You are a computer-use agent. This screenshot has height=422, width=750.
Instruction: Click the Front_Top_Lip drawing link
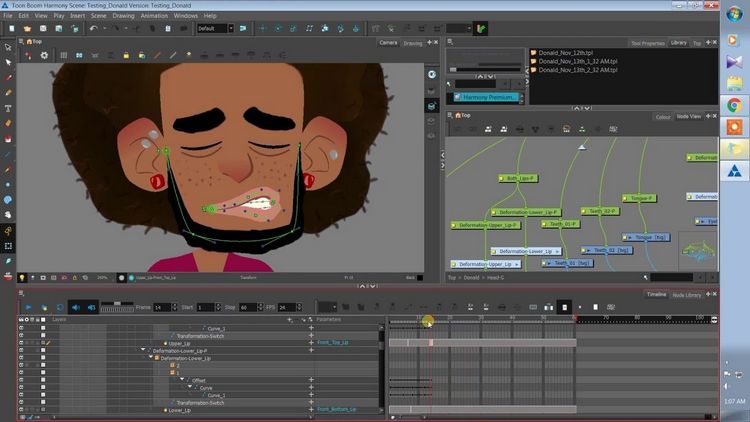(333, 343)
